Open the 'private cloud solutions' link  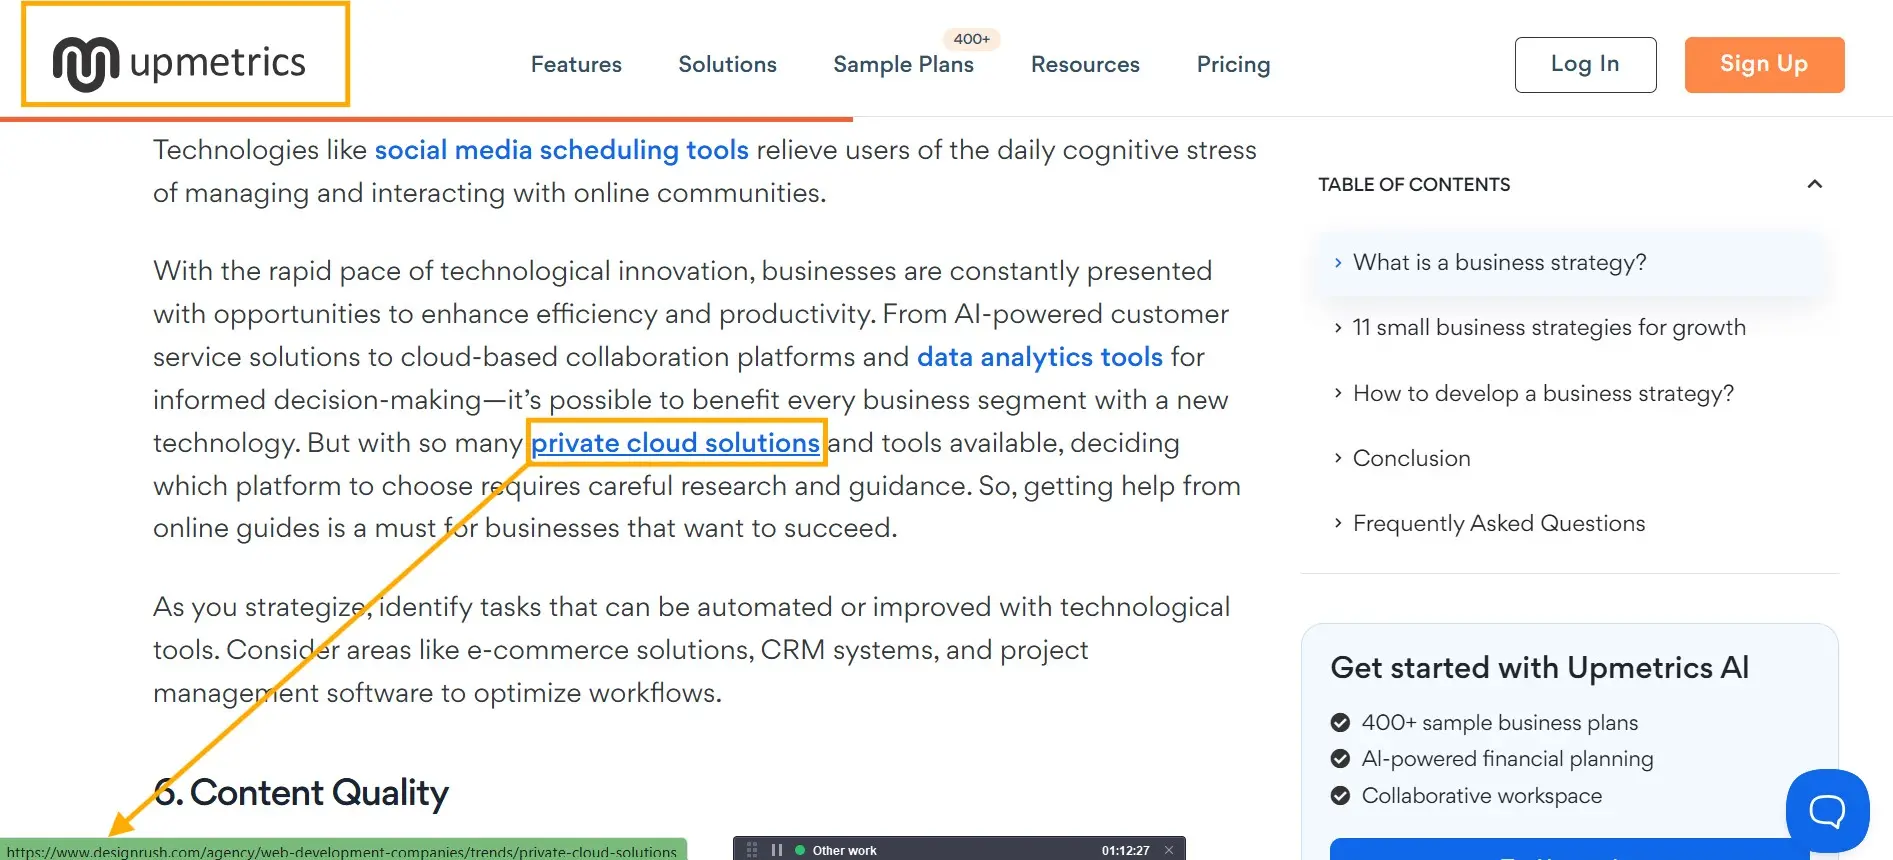[x=675, y=443]
